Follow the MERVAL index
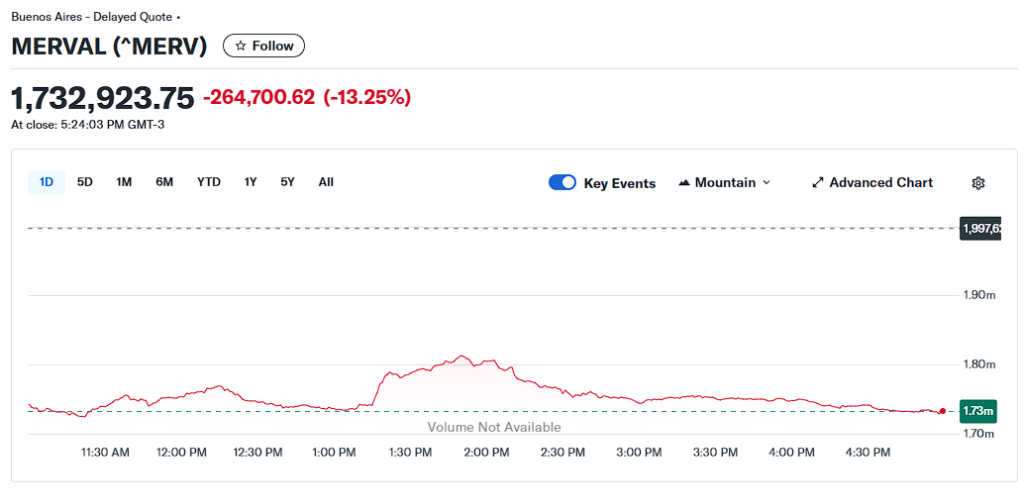The width and height of the screenshot is (1024, 489). coord(264,46)
